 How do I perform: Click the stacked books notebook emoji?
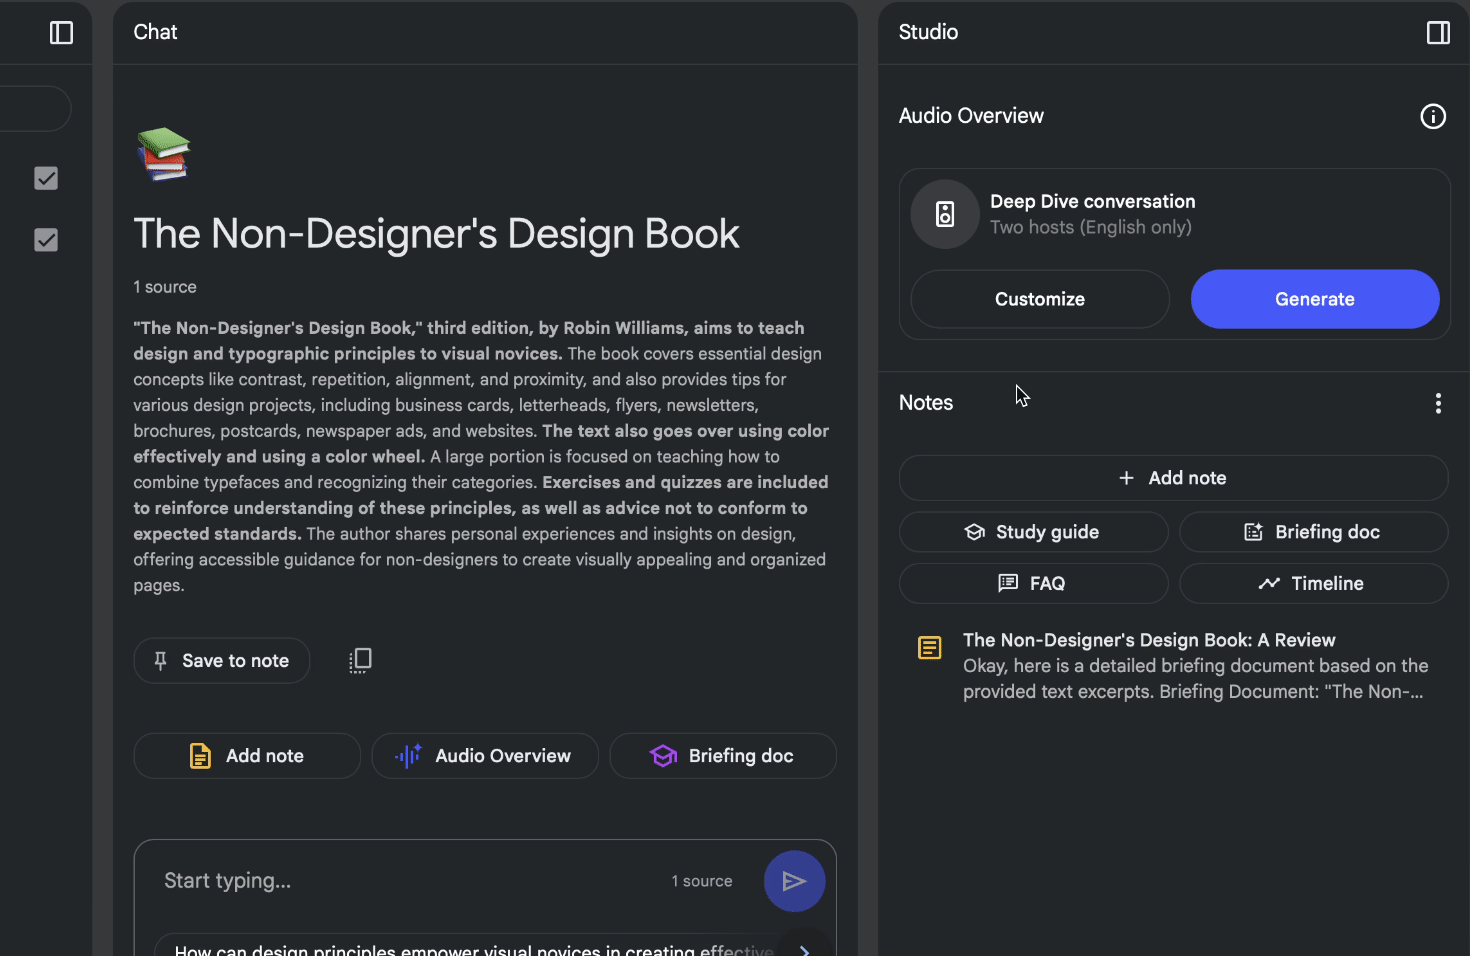point(163,154)
